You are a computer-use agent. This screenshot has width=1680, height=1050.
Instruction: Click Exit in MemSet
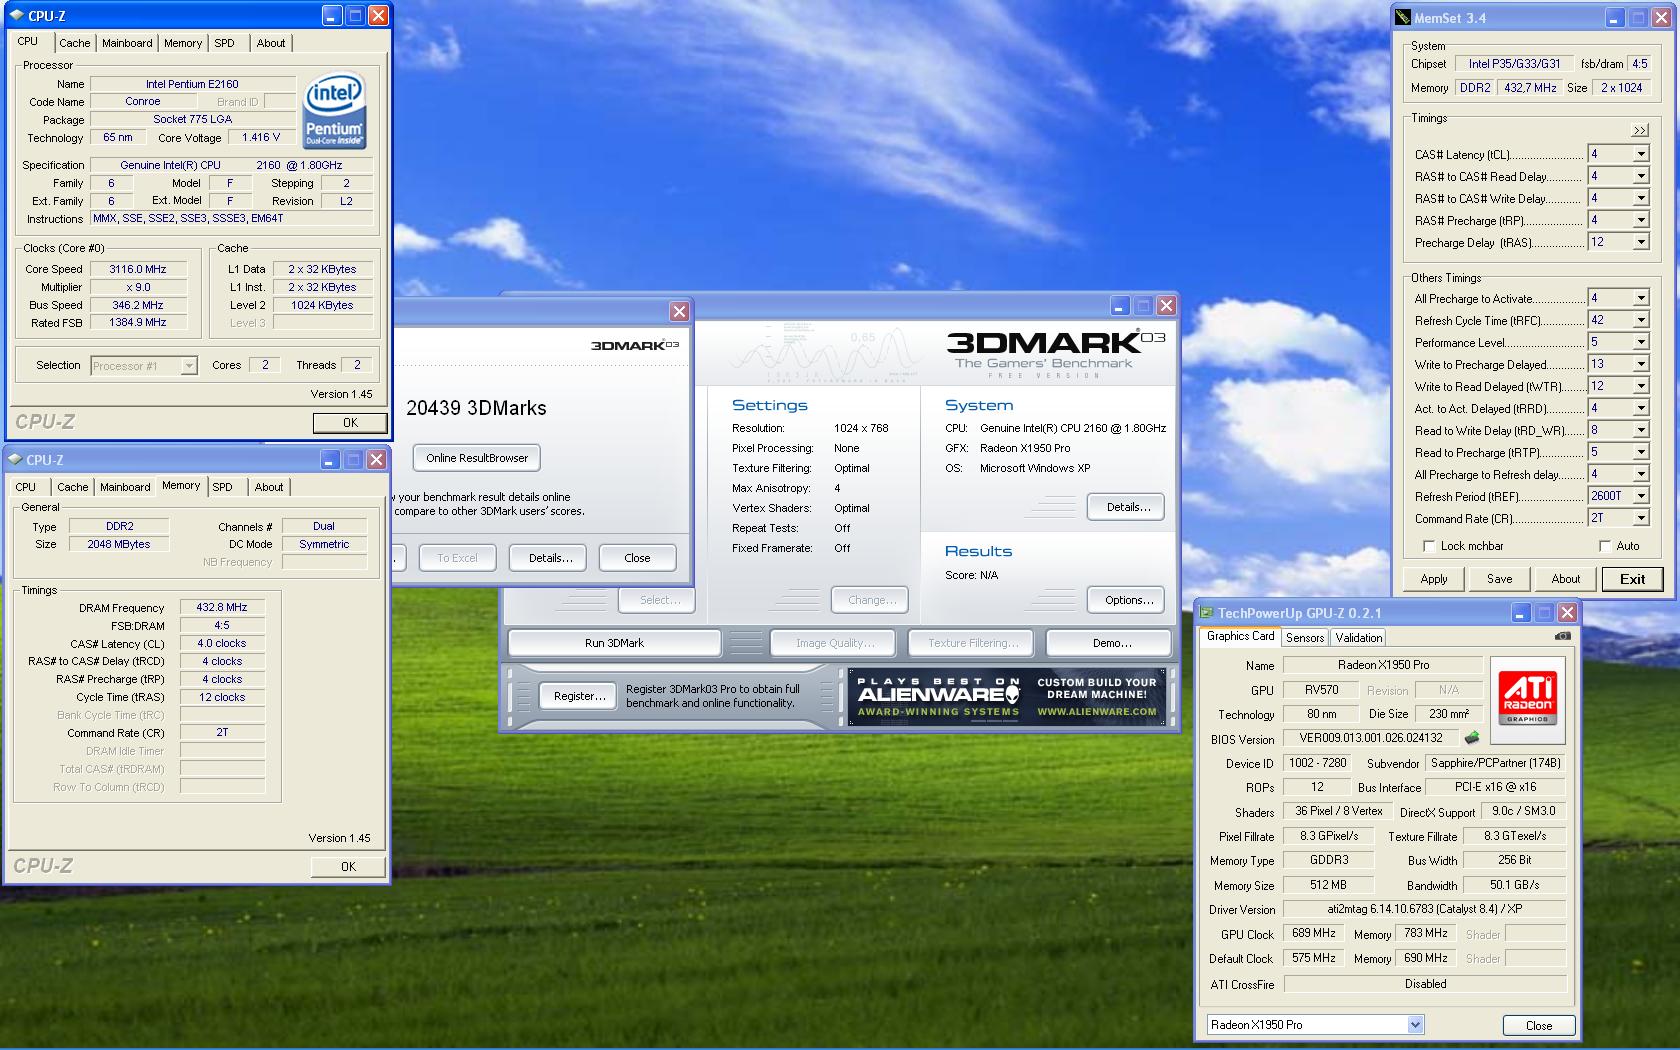[1632, 579]
